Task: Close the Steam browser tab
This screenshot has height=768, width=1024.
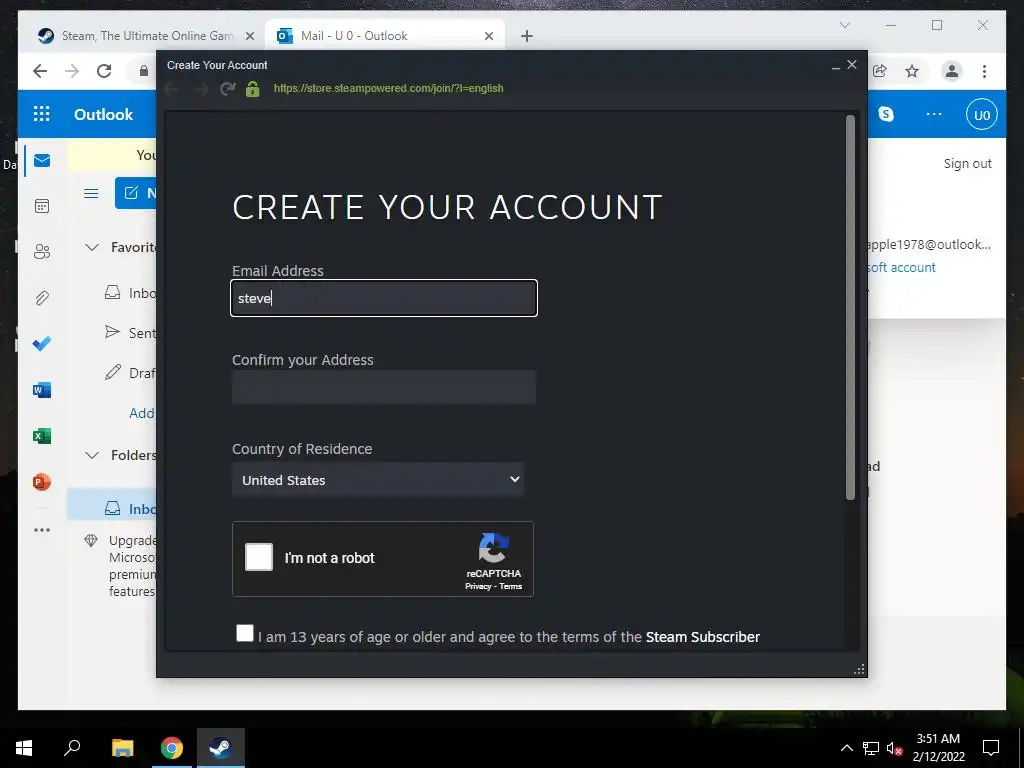Action: pyautogui.click(x=249, y=36)
